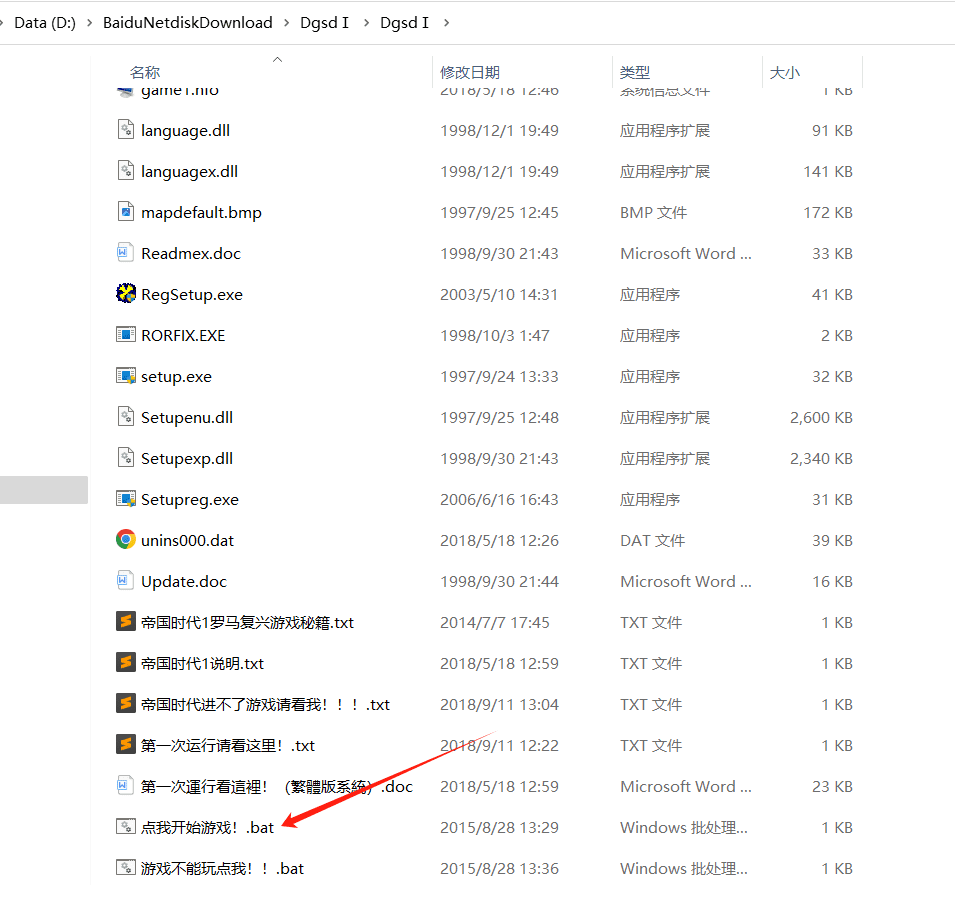Select the 点我开始游戏！.bat batch file icon

click(125, 827)
